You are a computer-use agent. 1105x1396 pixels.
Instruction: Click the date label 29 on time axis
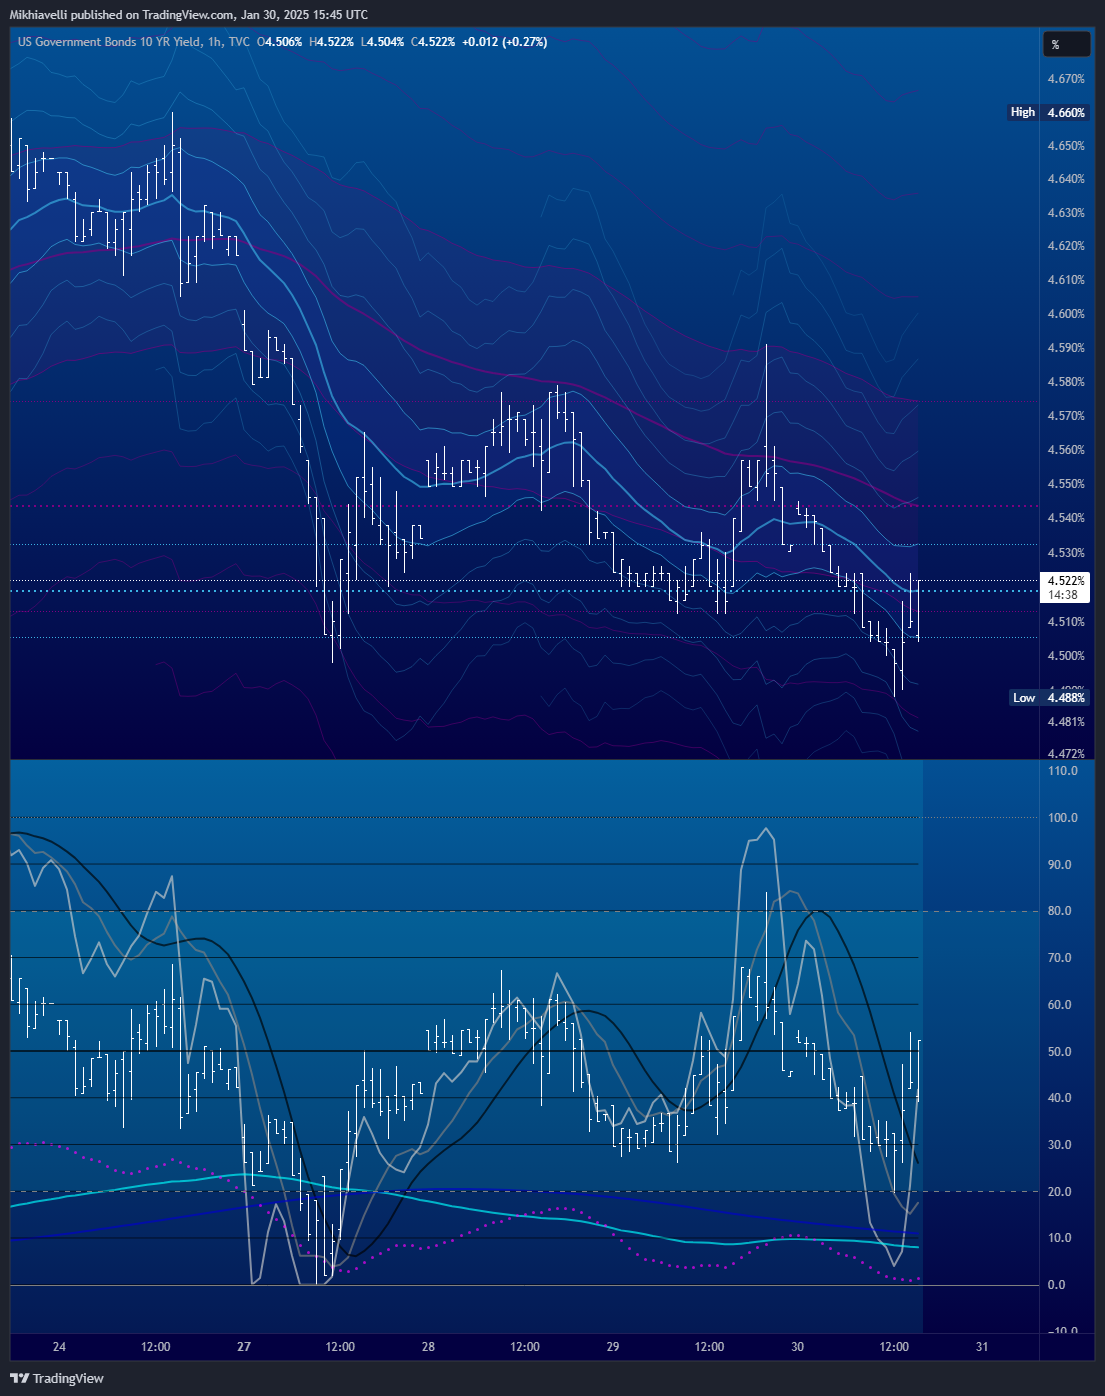pos(613,1347)
